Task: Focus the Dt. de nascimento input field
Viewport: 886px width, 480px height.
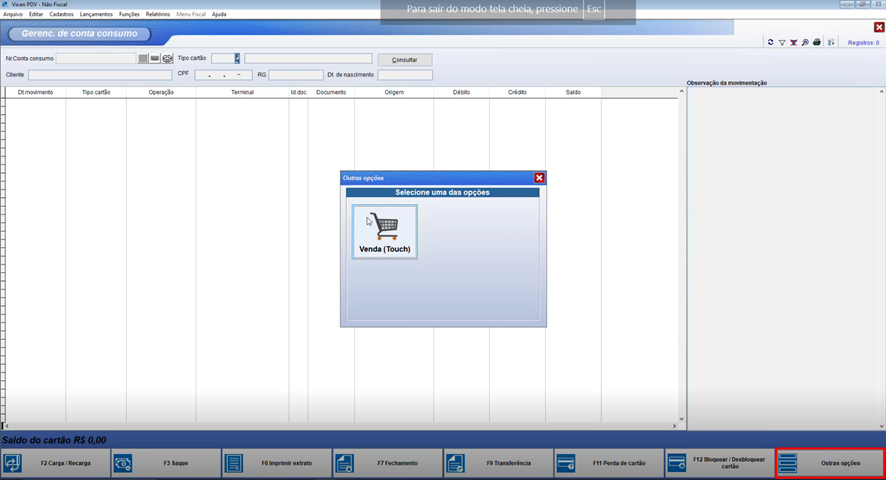Action: click(405, 75)
